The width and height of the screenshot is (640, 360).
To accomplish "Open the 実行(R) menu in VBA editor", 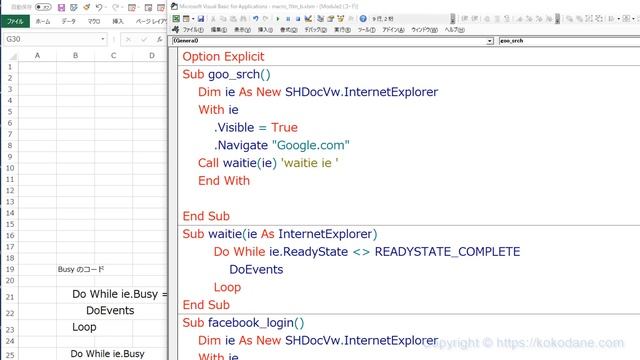I will (342, 30).
